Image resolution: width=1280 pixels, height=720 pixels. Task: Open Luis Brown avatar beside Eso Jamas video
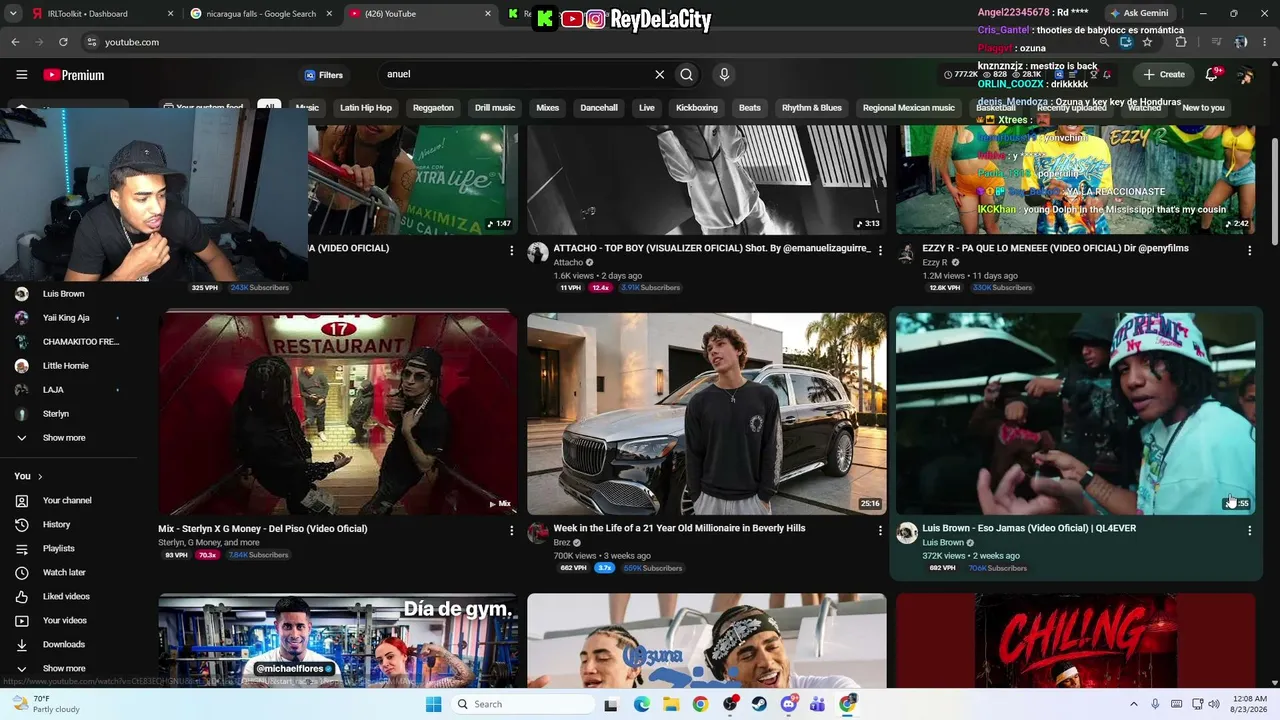point(907,533)
